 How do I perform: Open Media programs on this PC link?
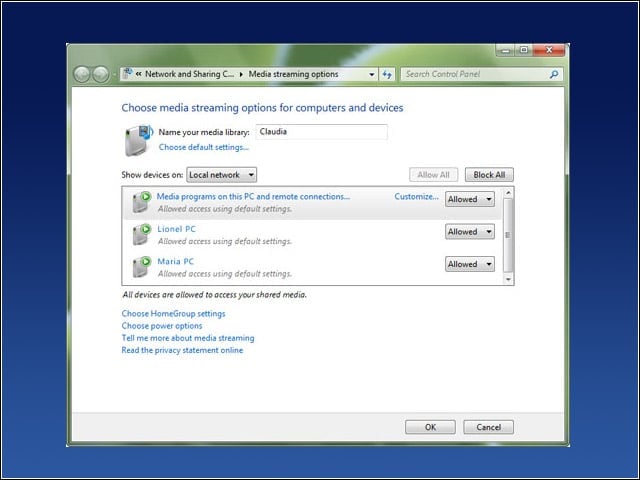253,196
